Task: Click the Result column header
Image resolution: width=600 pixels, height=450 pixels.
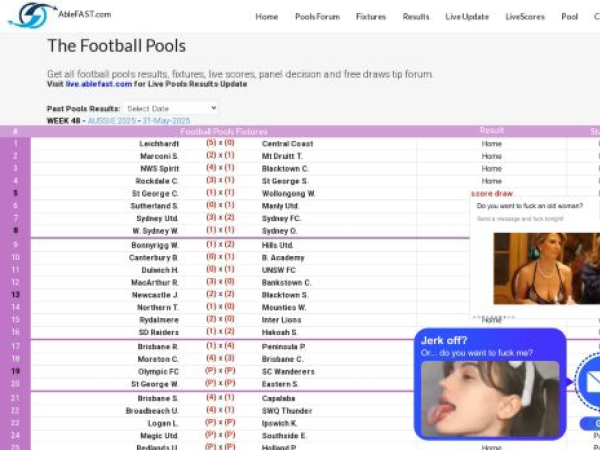Action: point(491,131)
